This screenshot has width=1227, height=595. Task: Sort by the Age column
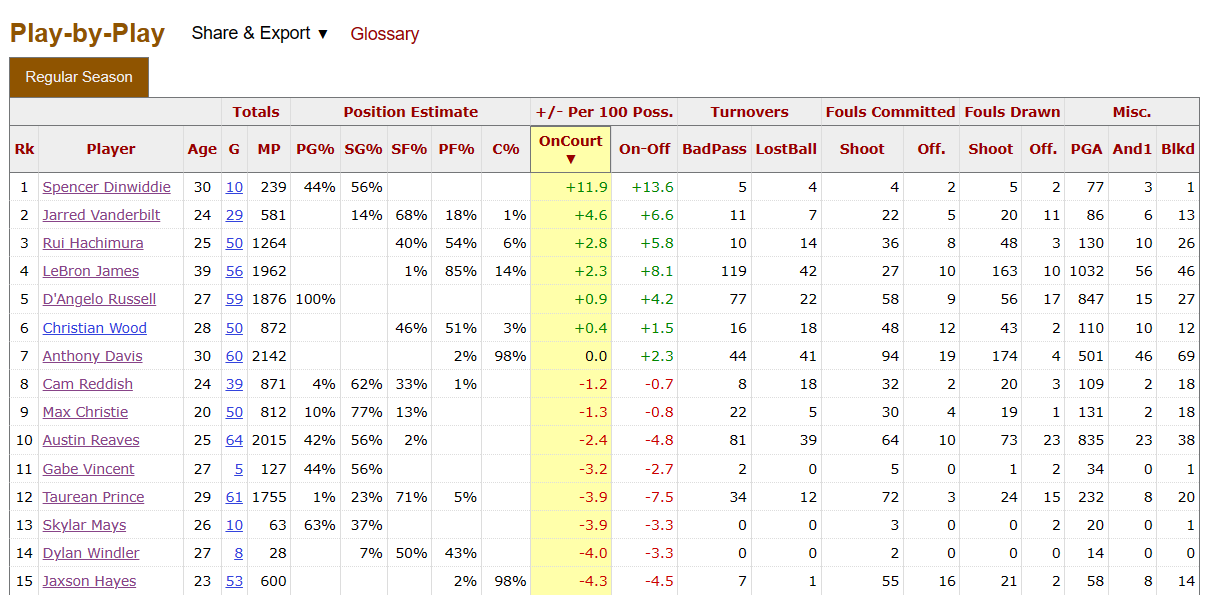pos(202,149)
